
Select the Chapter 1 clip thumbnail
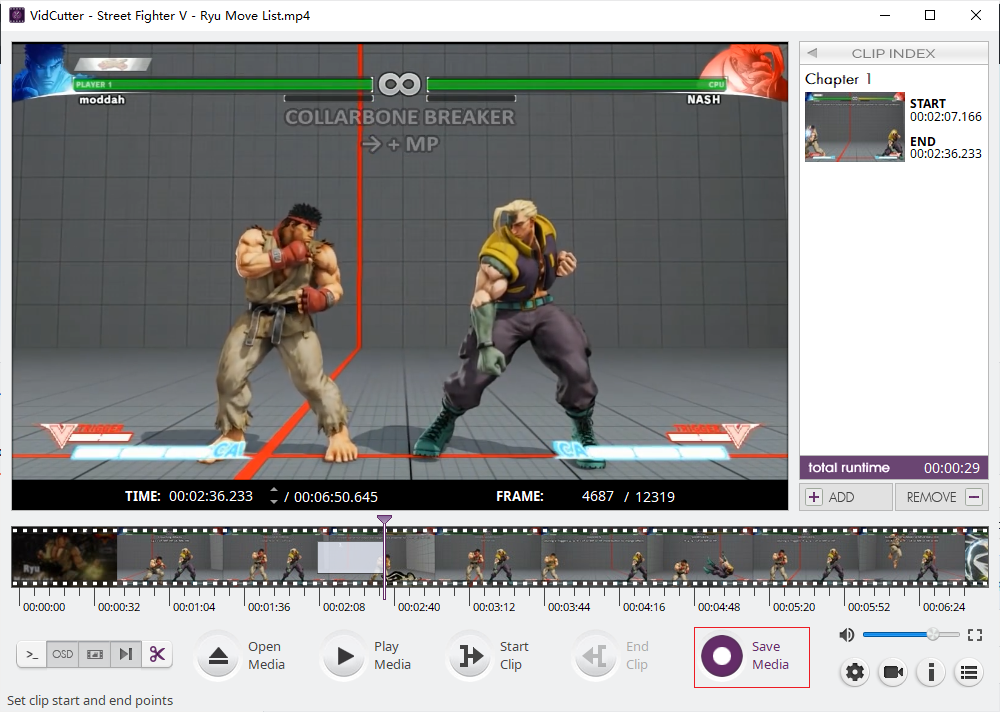[x=855, y=126]
